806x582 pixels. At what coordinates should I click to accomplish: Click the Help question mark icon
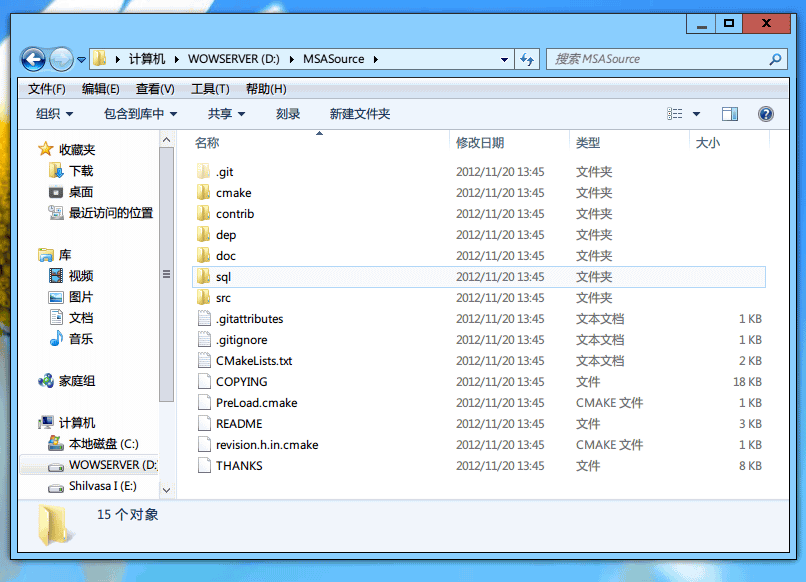(766, 114)
